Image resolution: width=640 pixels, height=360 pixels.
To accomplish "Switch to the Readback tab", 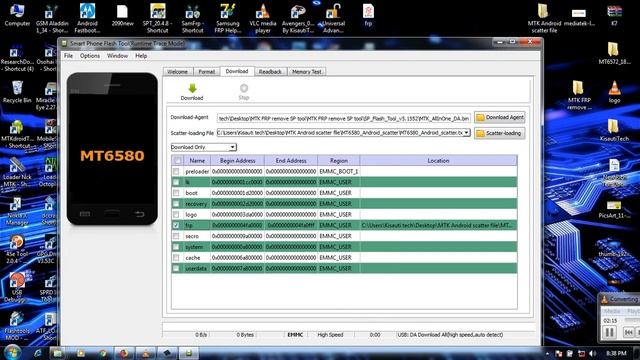I will [x=270, y=72].
